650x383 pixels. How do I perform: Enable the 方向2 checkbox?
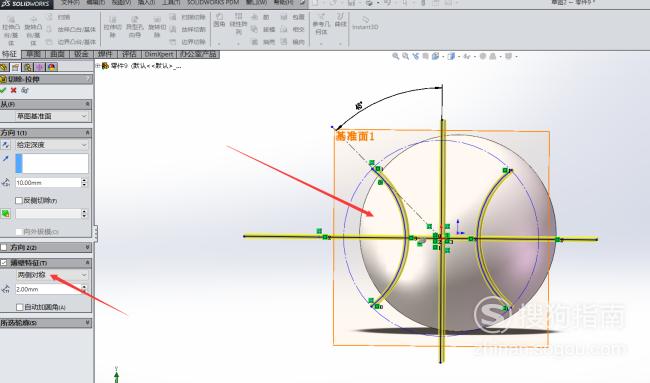tap(4, 247)
